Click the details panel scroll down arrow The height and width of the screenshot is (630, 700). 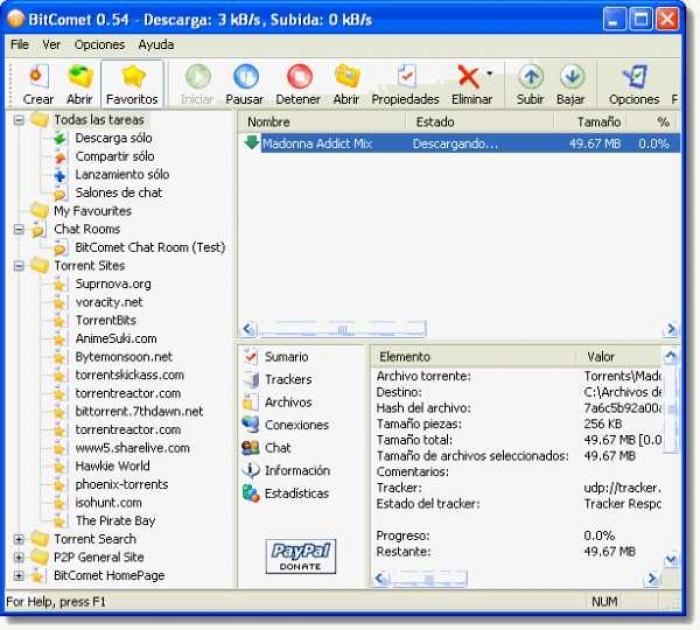[x=671, y=560]
